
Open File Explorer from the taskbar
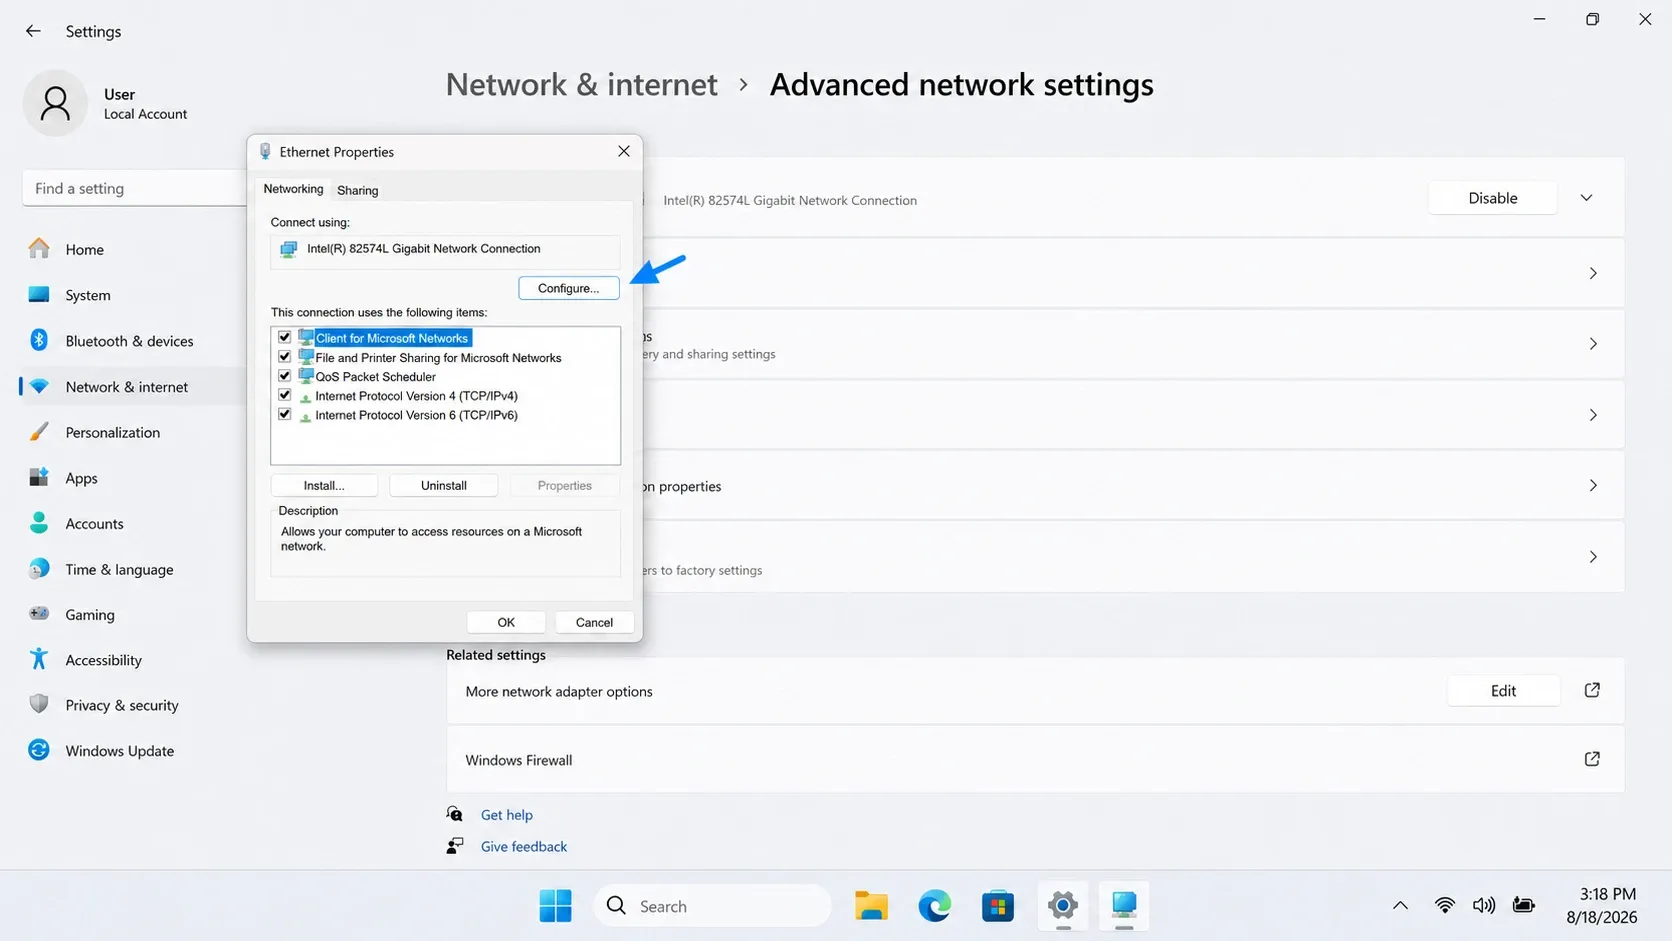(x=871, y=906)
